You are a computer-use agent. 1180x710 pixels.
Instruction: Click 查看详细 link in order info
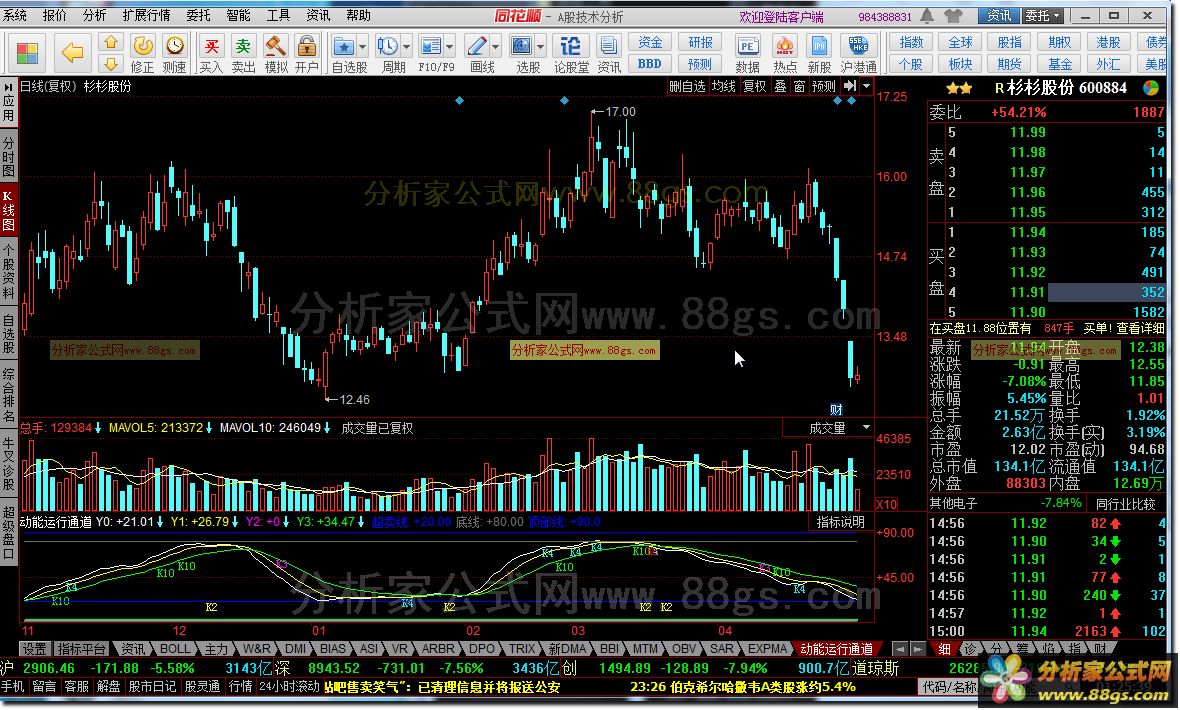coord(1140,328)
